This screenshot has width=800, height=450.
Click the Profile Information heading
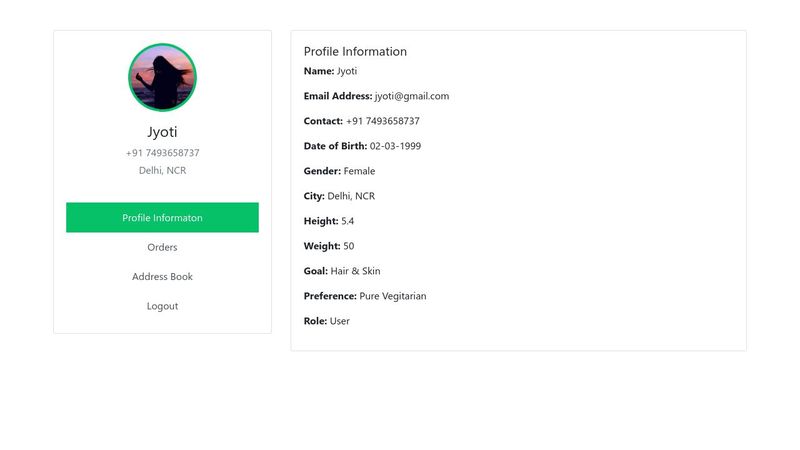(x=355, y=52)
